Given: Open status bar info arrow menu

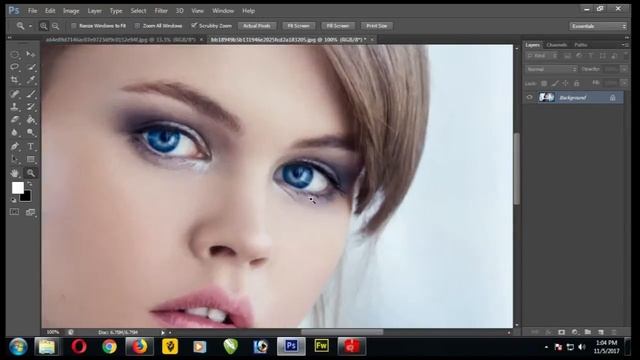Looking at the screenshot, I should click(163, 333).
